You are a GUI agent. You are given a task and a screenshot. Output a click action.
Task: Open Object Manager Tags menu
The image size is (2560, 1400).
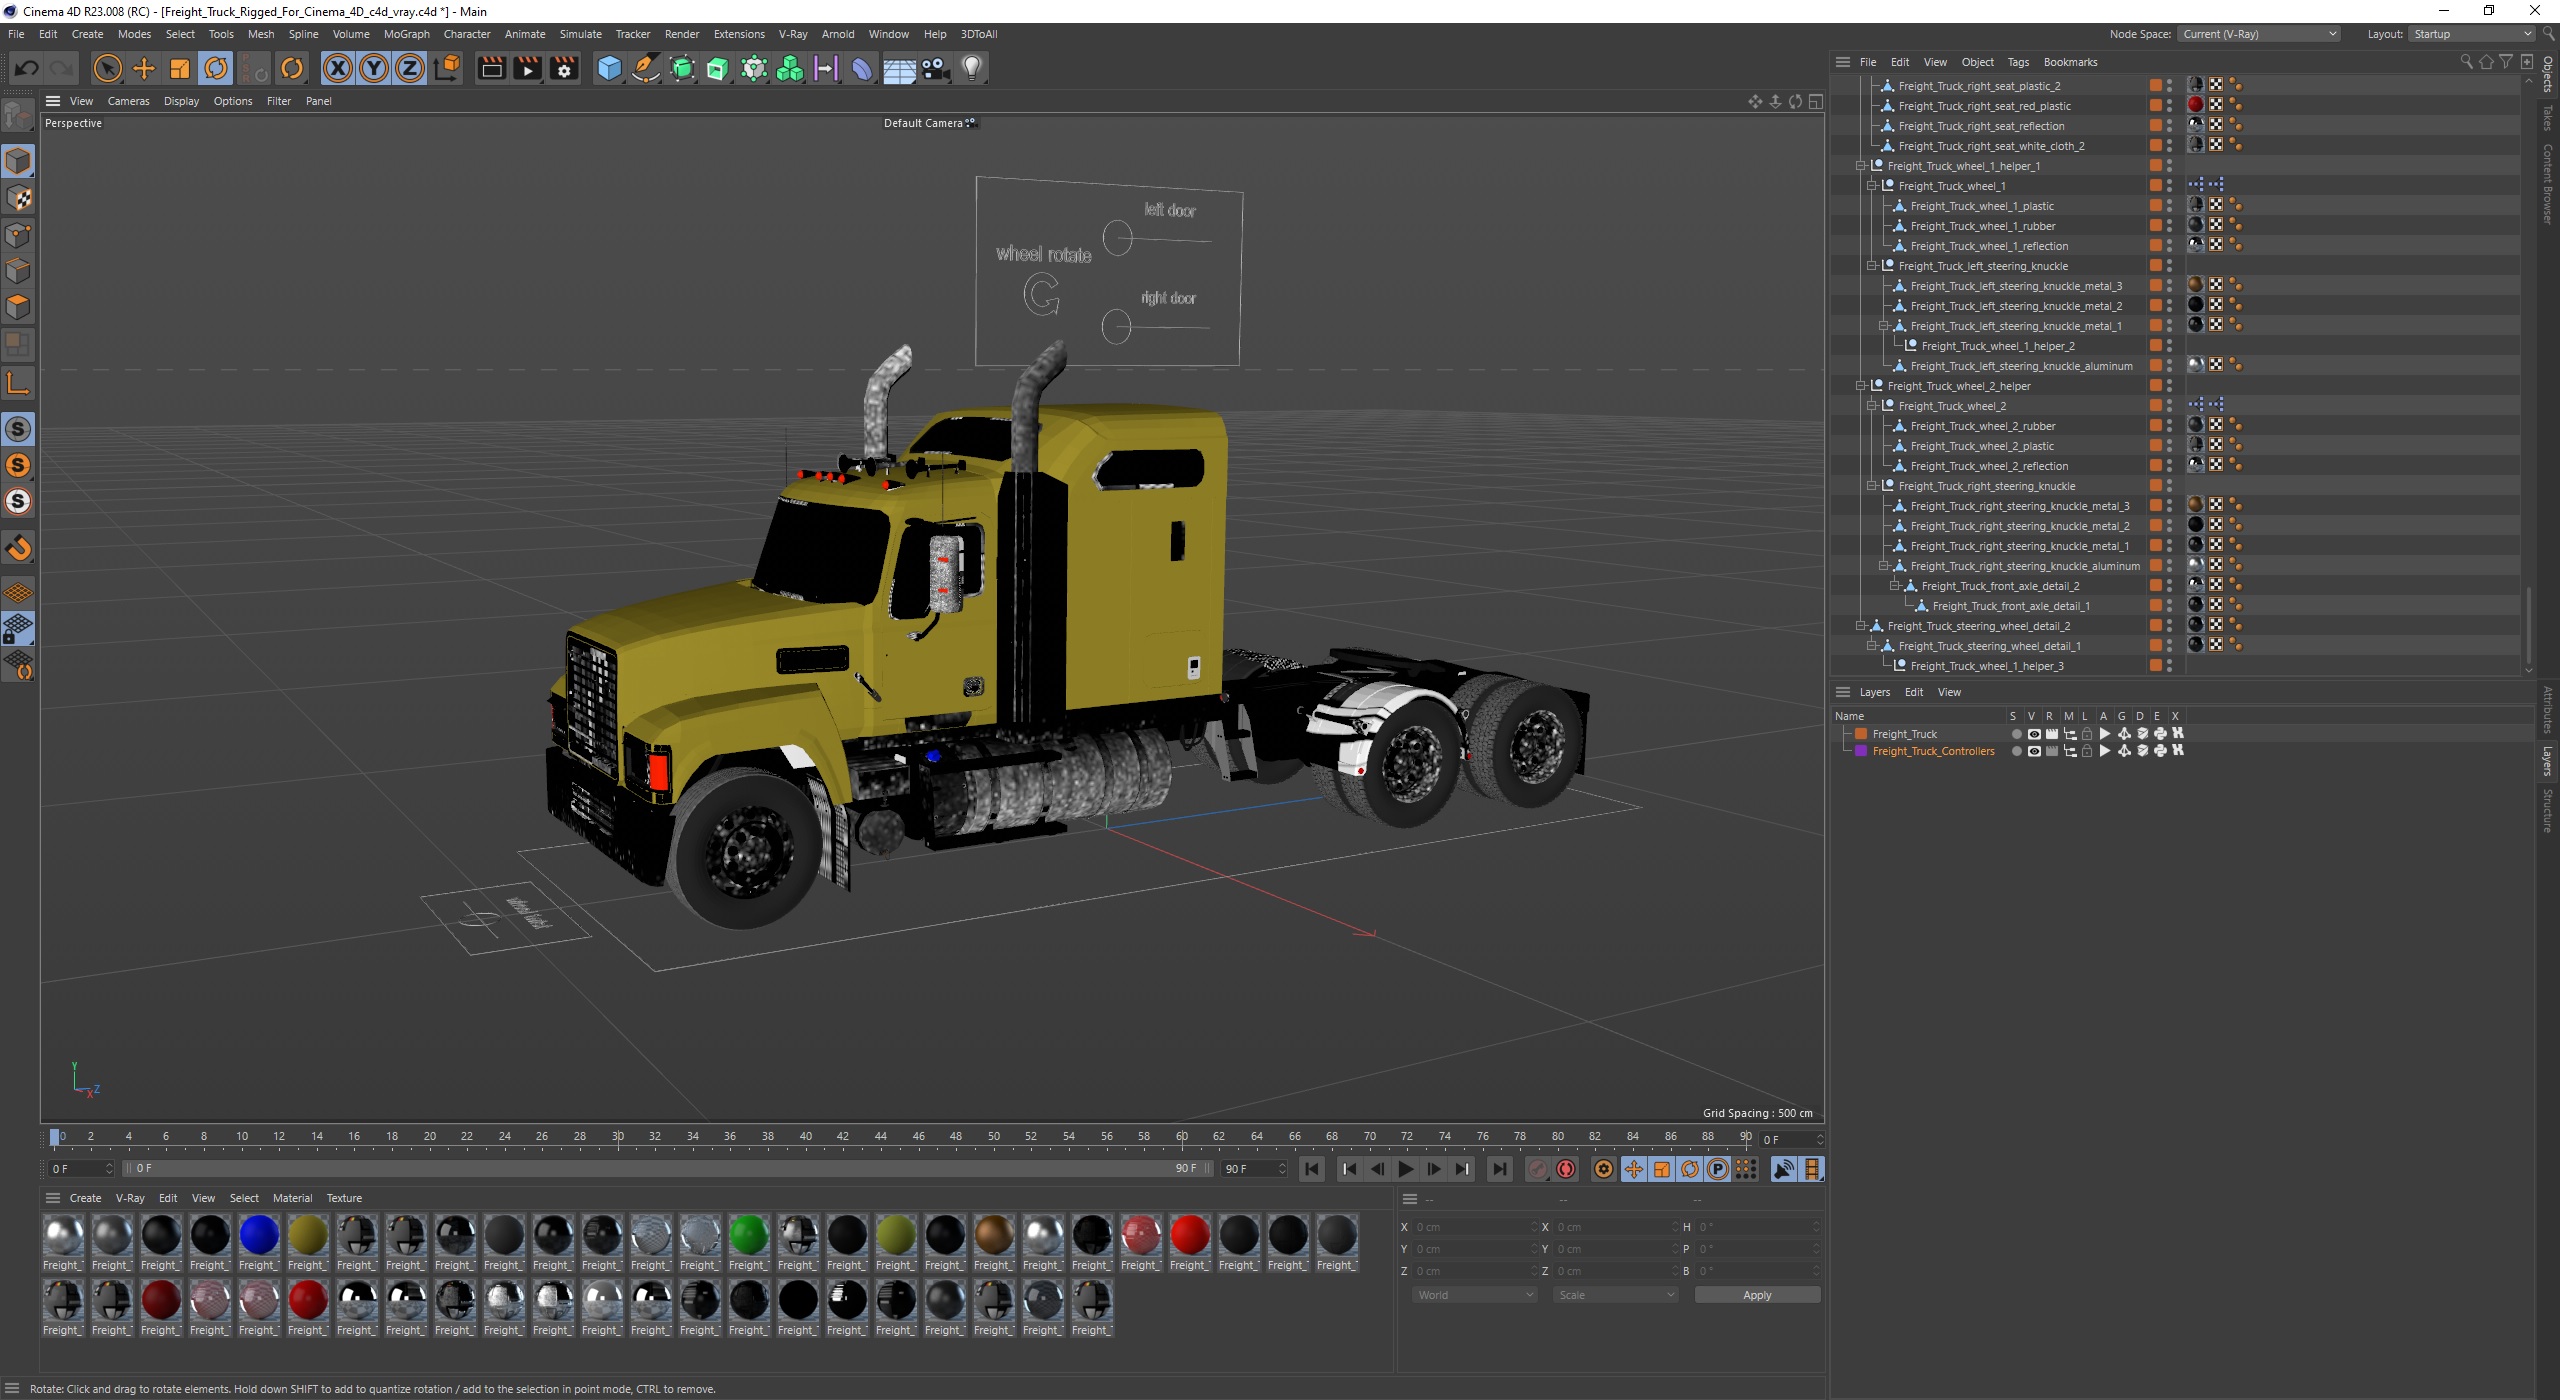tap(2018, 62)
